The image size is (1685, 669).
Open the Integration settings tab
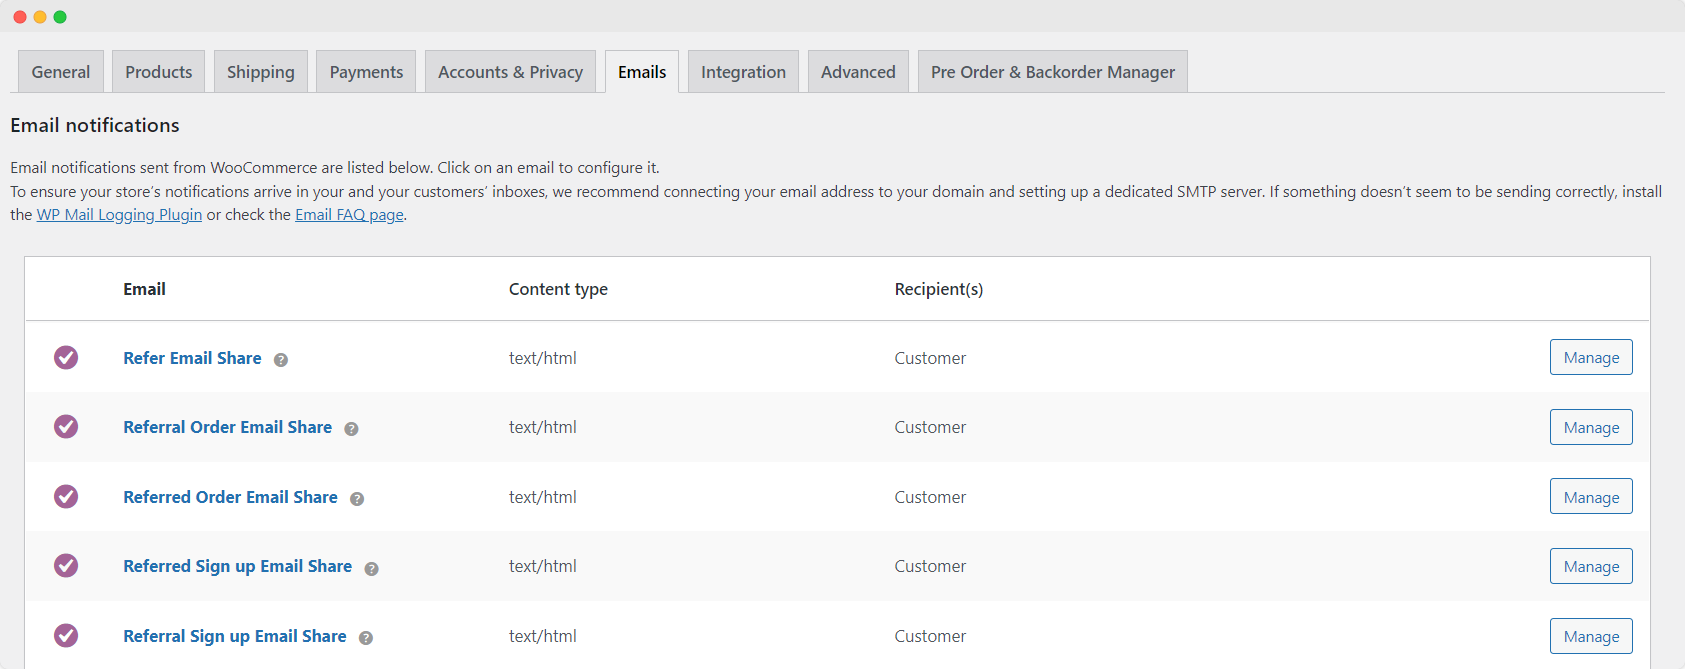(743, 72)
